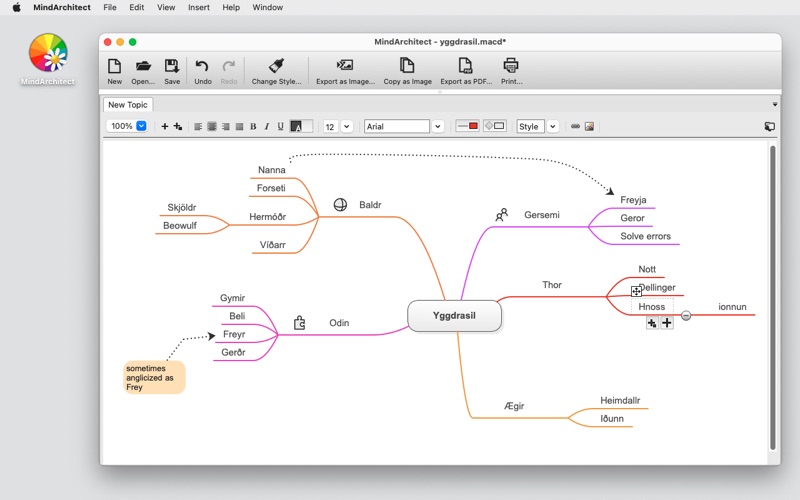The image size is (800, 500).
Task: Open the tab list arrow at right of tab bar
Action: pyautogui.click(x=774, y=104)
